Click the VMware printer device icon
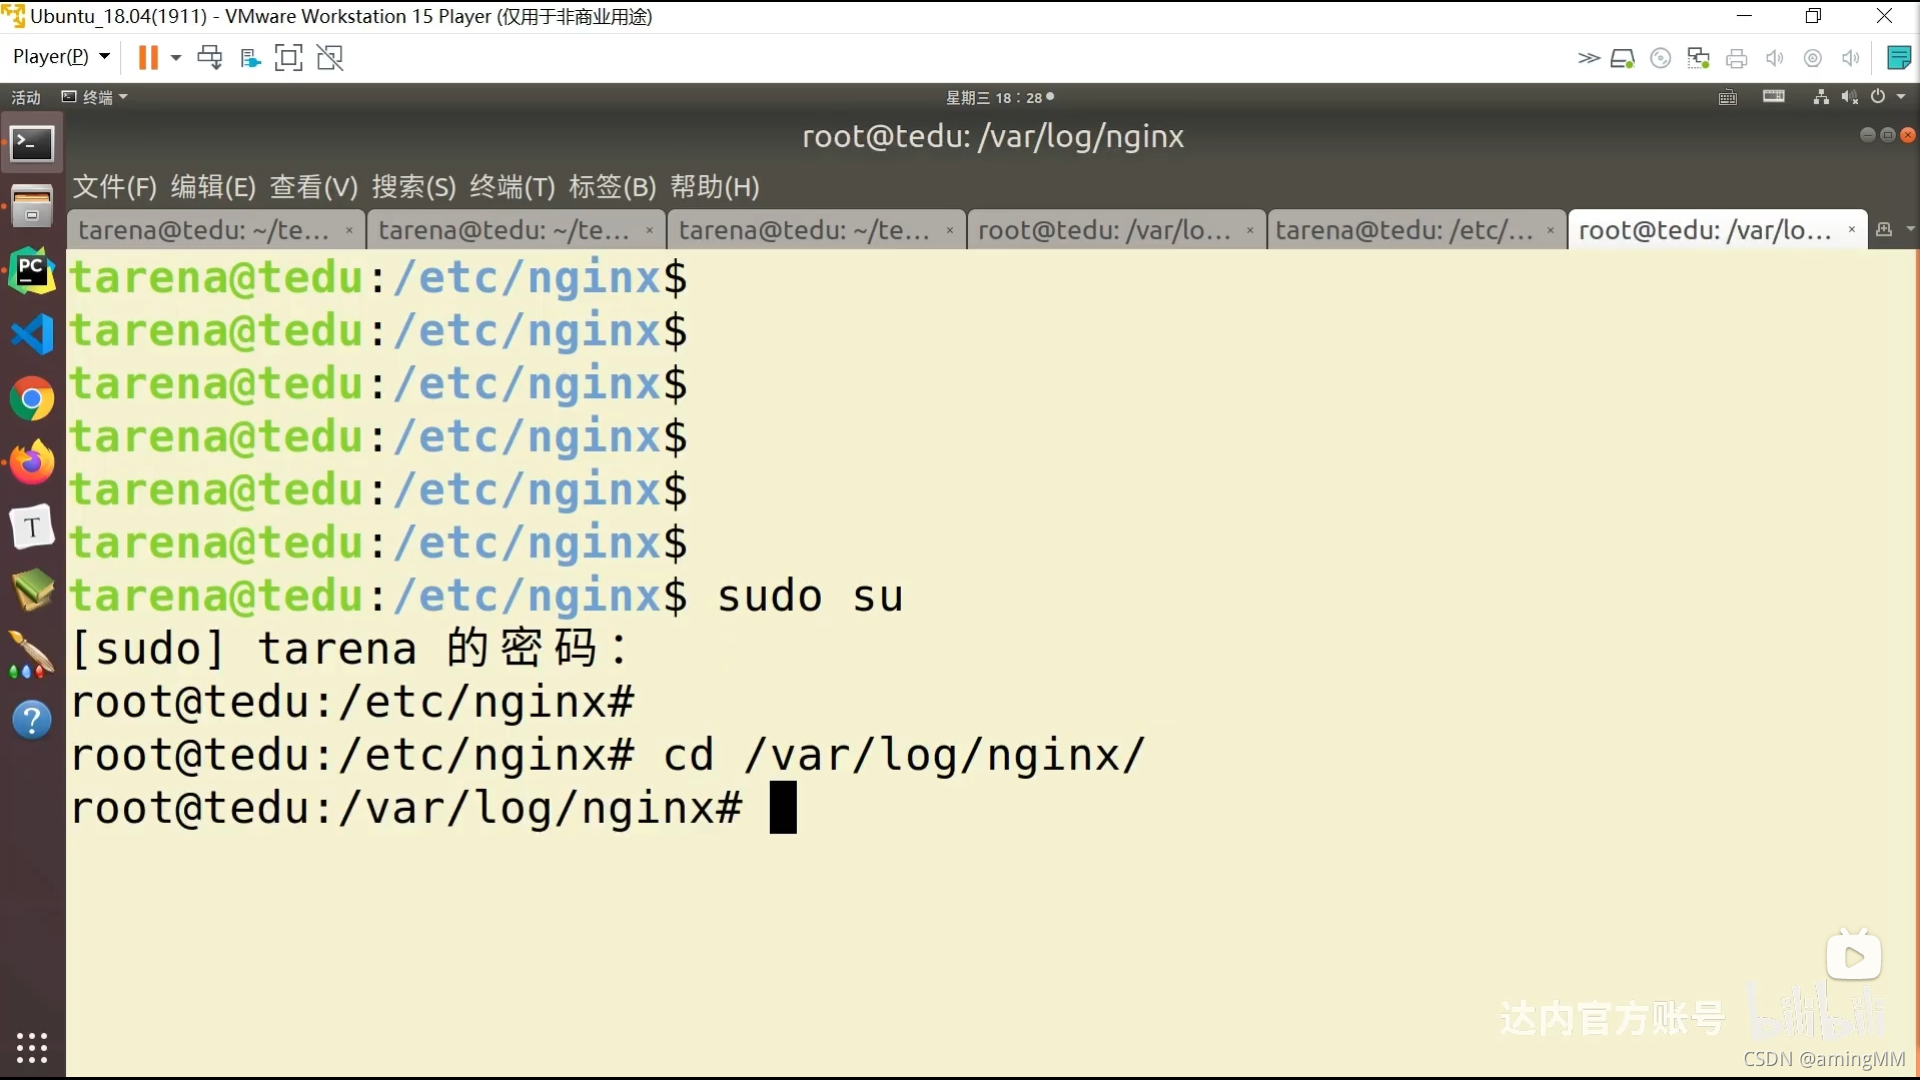 (1737, 58)
